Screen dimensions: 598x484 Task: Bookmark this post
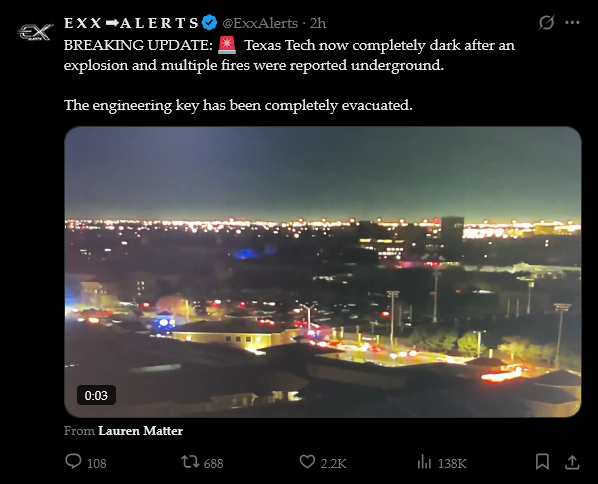click(542, 462)
